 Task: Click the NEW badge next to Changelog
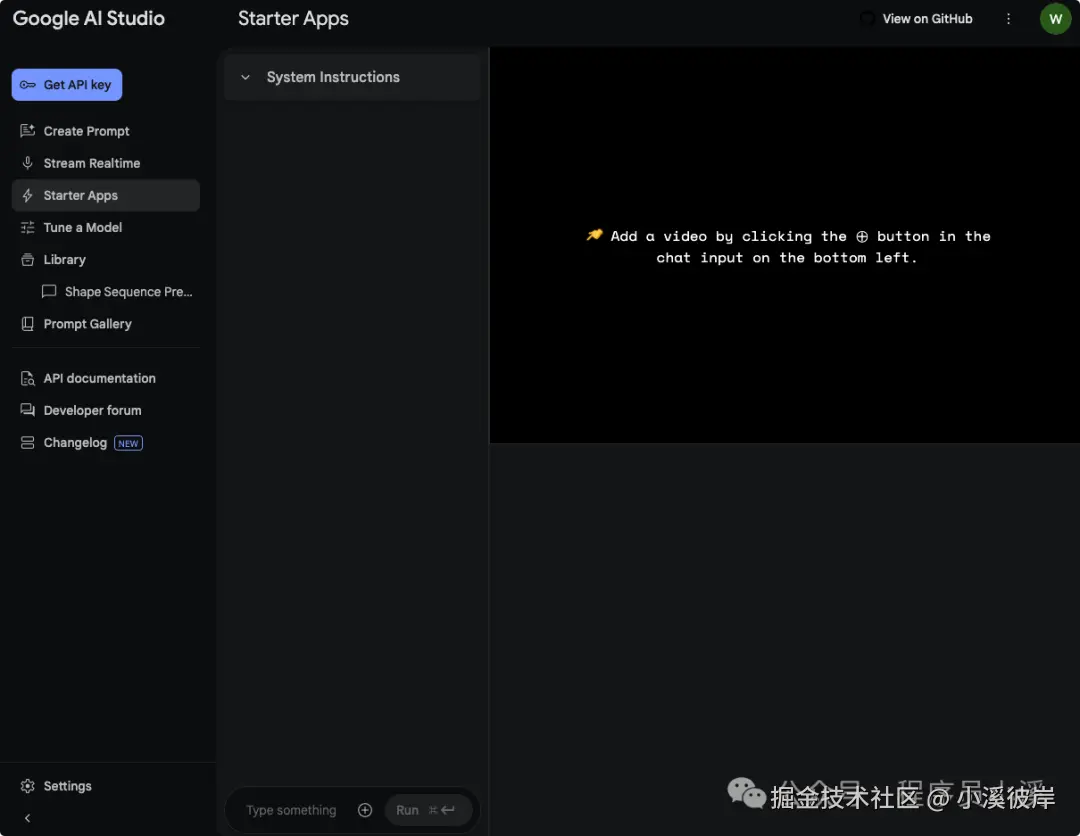click(x=128, y=443)
